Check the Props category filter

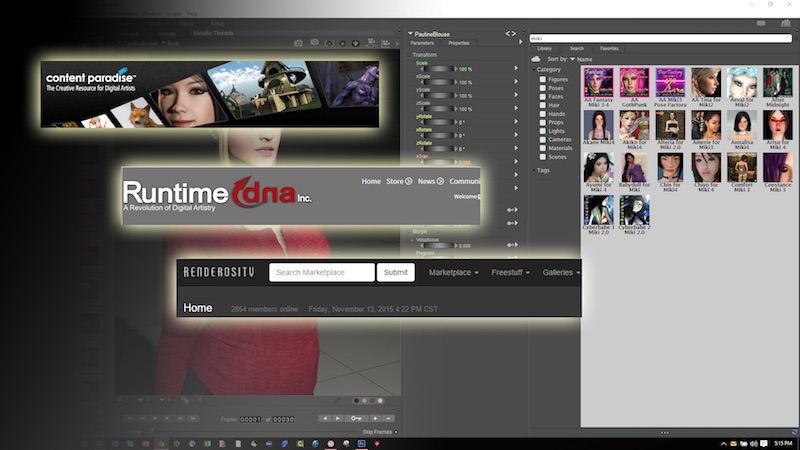(x=543, y=122)
